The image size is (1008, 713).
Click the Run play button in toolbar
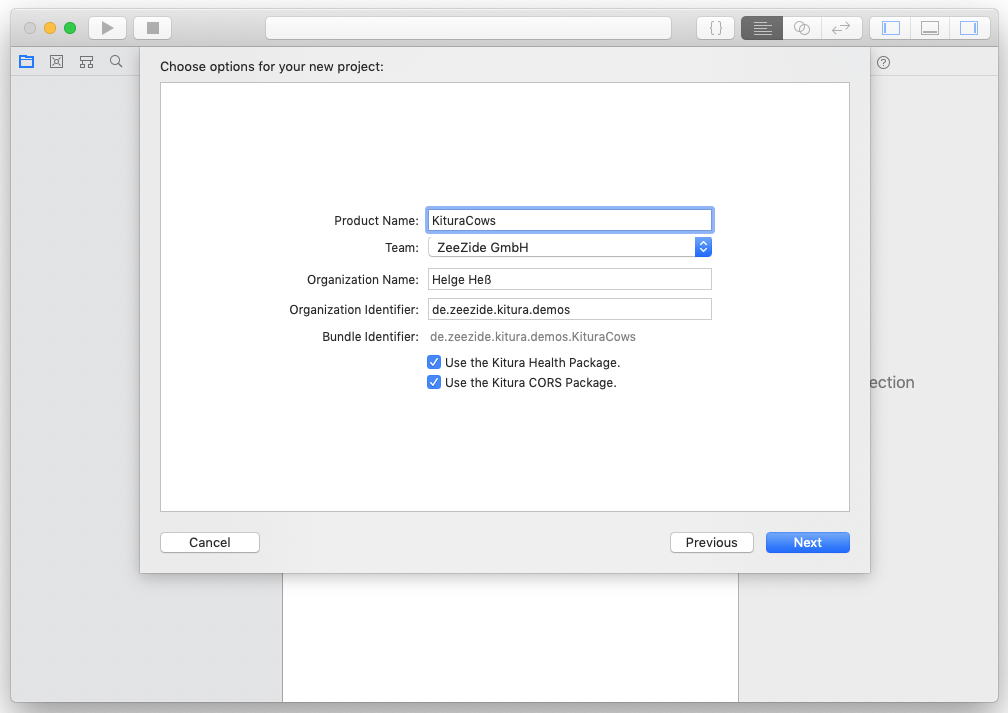(x=107, y=28)
